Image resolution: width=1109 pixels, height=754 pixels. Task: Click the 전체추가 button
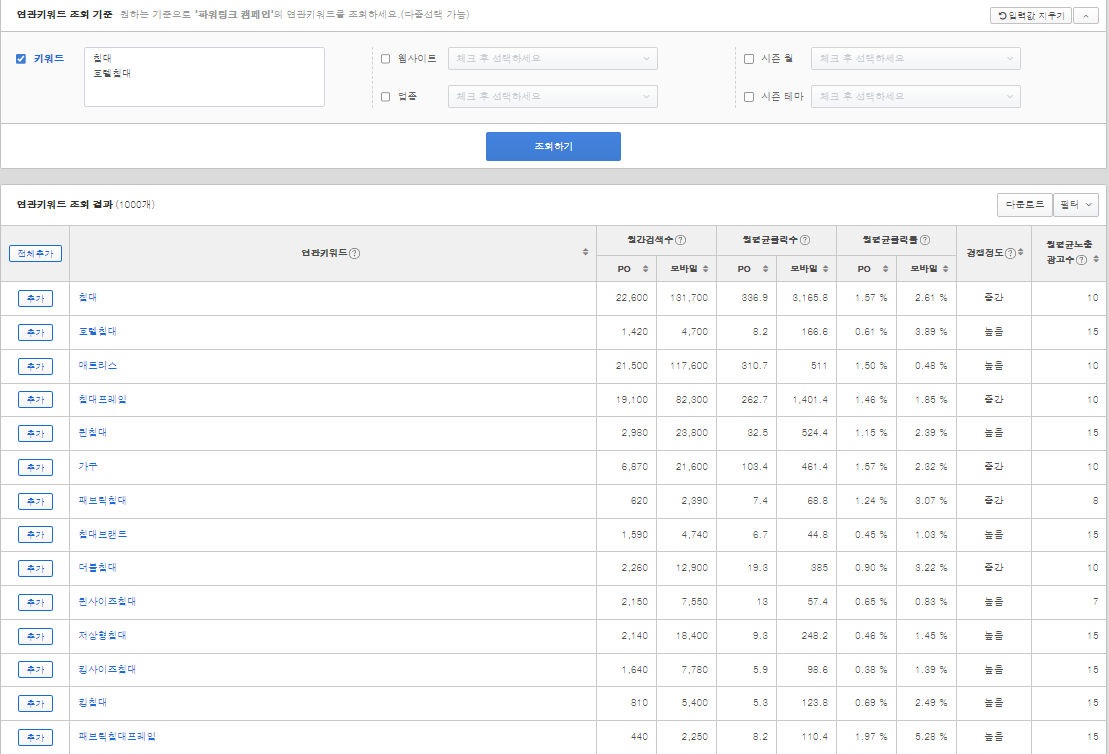tap(35, 253)
